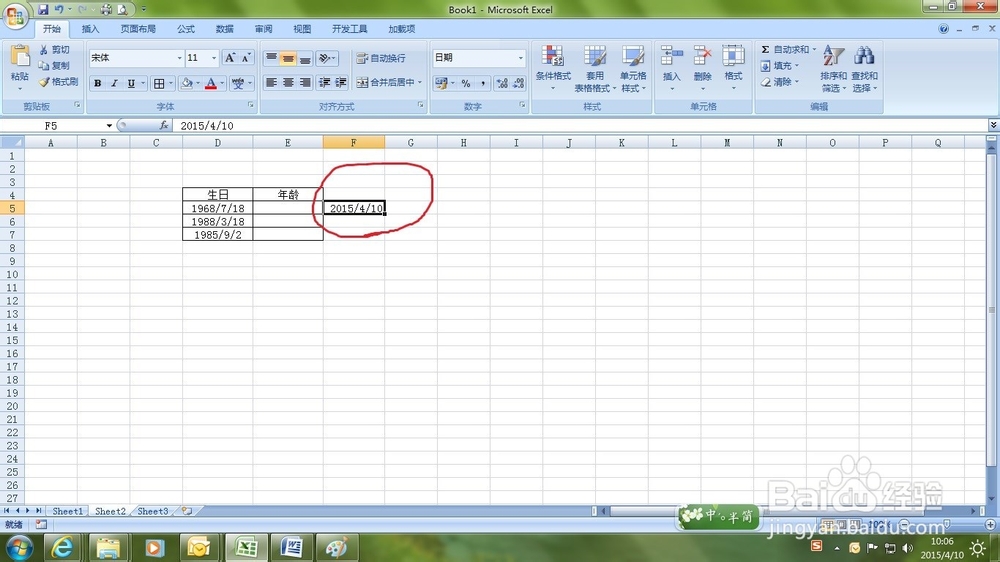The width and height of the screenshot is (1000, 562).
Task: Click Insert cells (插入) icon
Action: [x=672, y=56]
